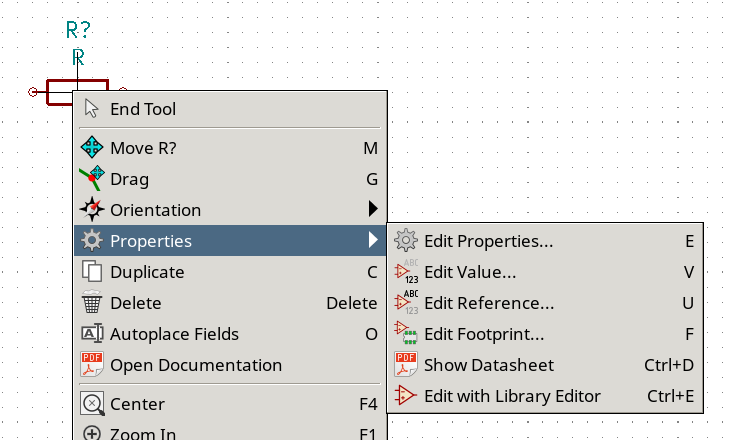
Task: Click the Orientation compass icon
Action: (x=92, y=210)
